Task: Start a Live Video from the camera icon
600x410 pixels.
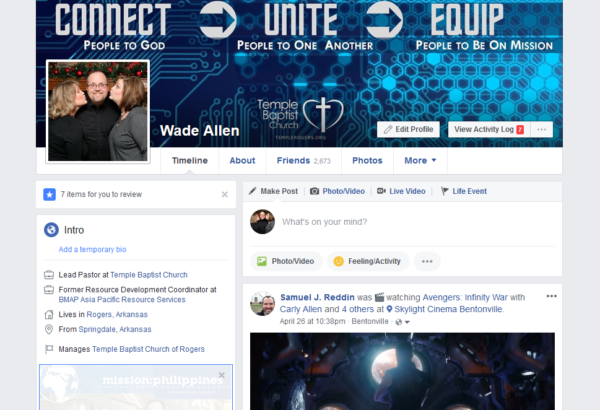Action: coord(381,191)
